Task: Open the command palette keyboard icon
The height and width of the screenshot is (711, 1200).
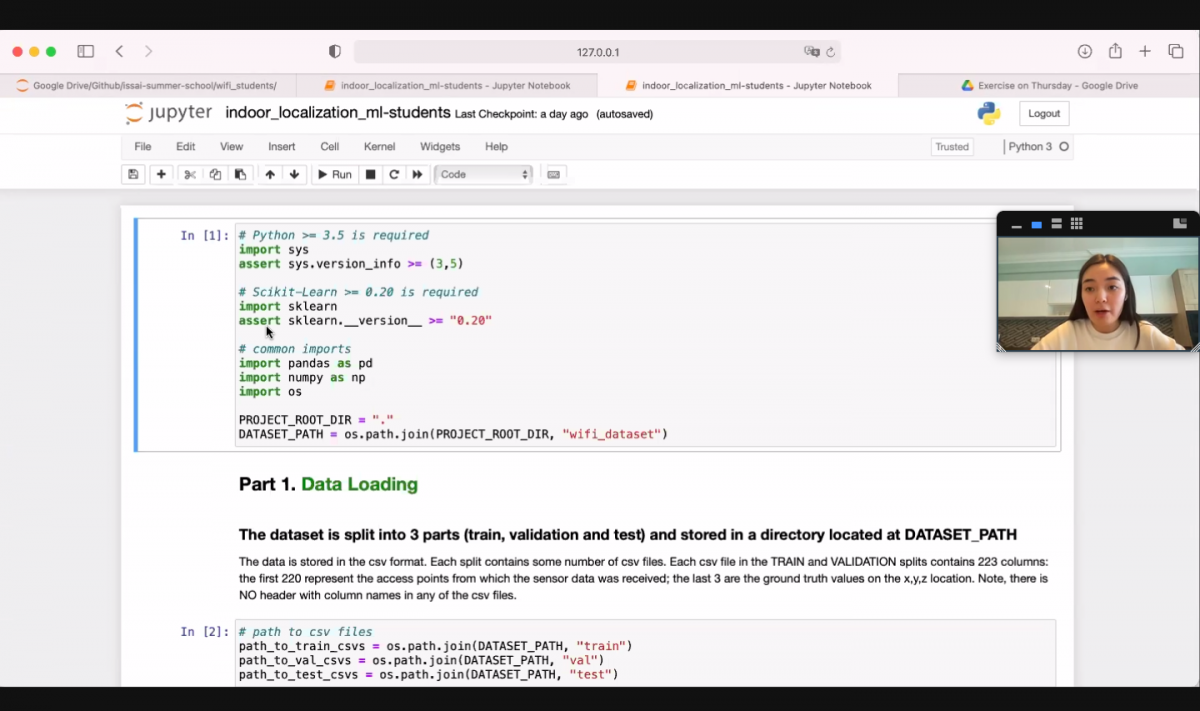Action: point(554,174)
